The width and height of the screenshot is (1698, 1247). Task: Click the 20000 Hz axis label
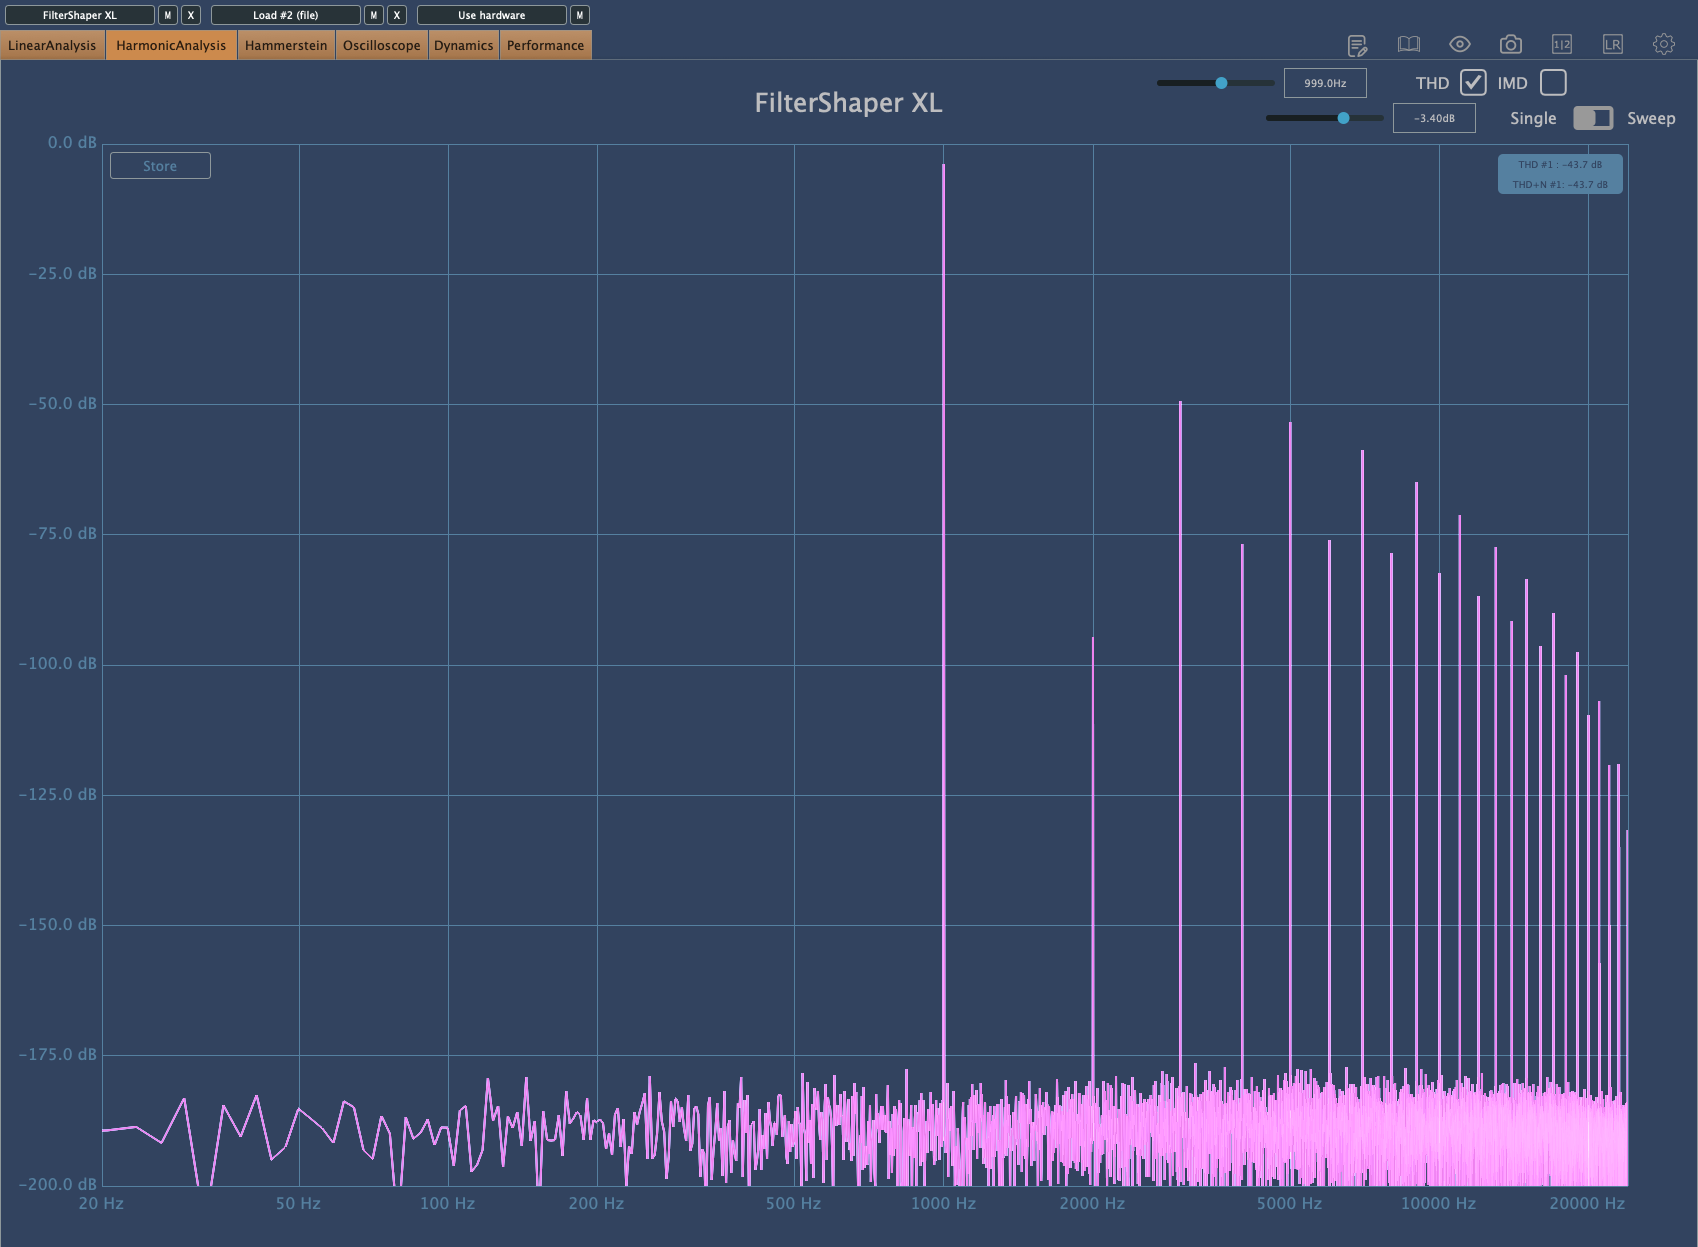tap(1587, 1203)
